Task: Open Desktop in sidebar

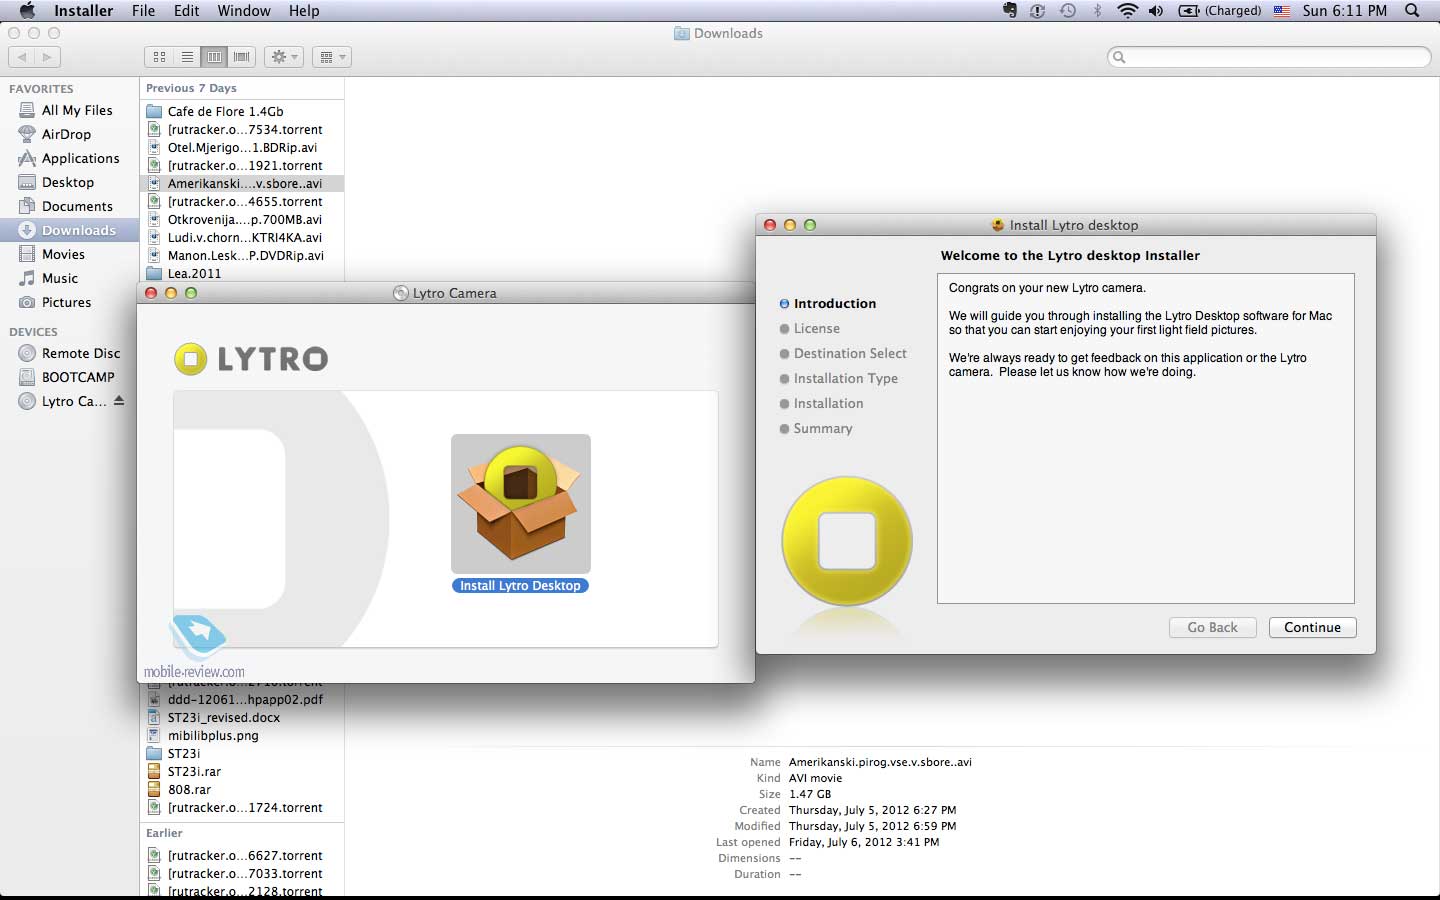Action: pyautogui.click(x=68, y=182)
